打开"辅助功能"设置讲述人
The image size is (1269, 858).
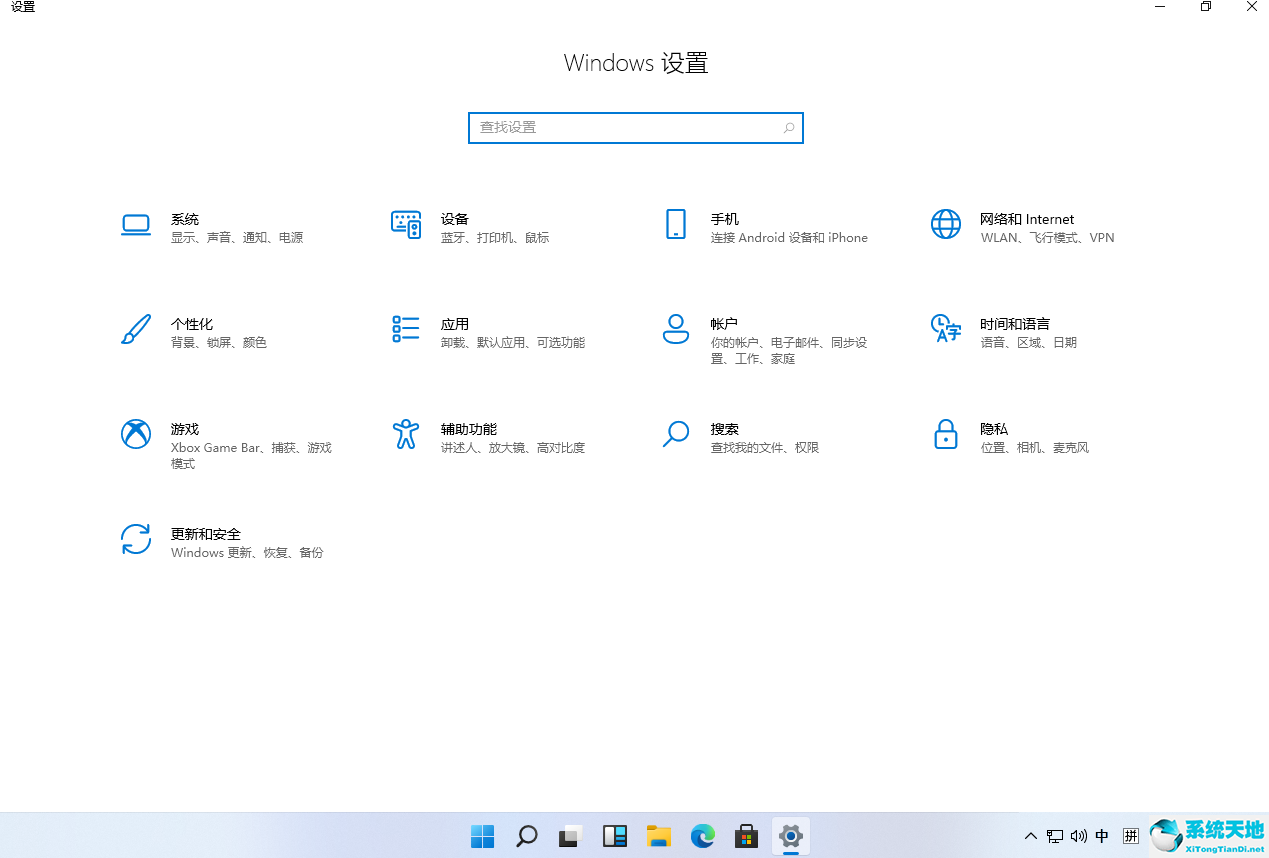468,436
